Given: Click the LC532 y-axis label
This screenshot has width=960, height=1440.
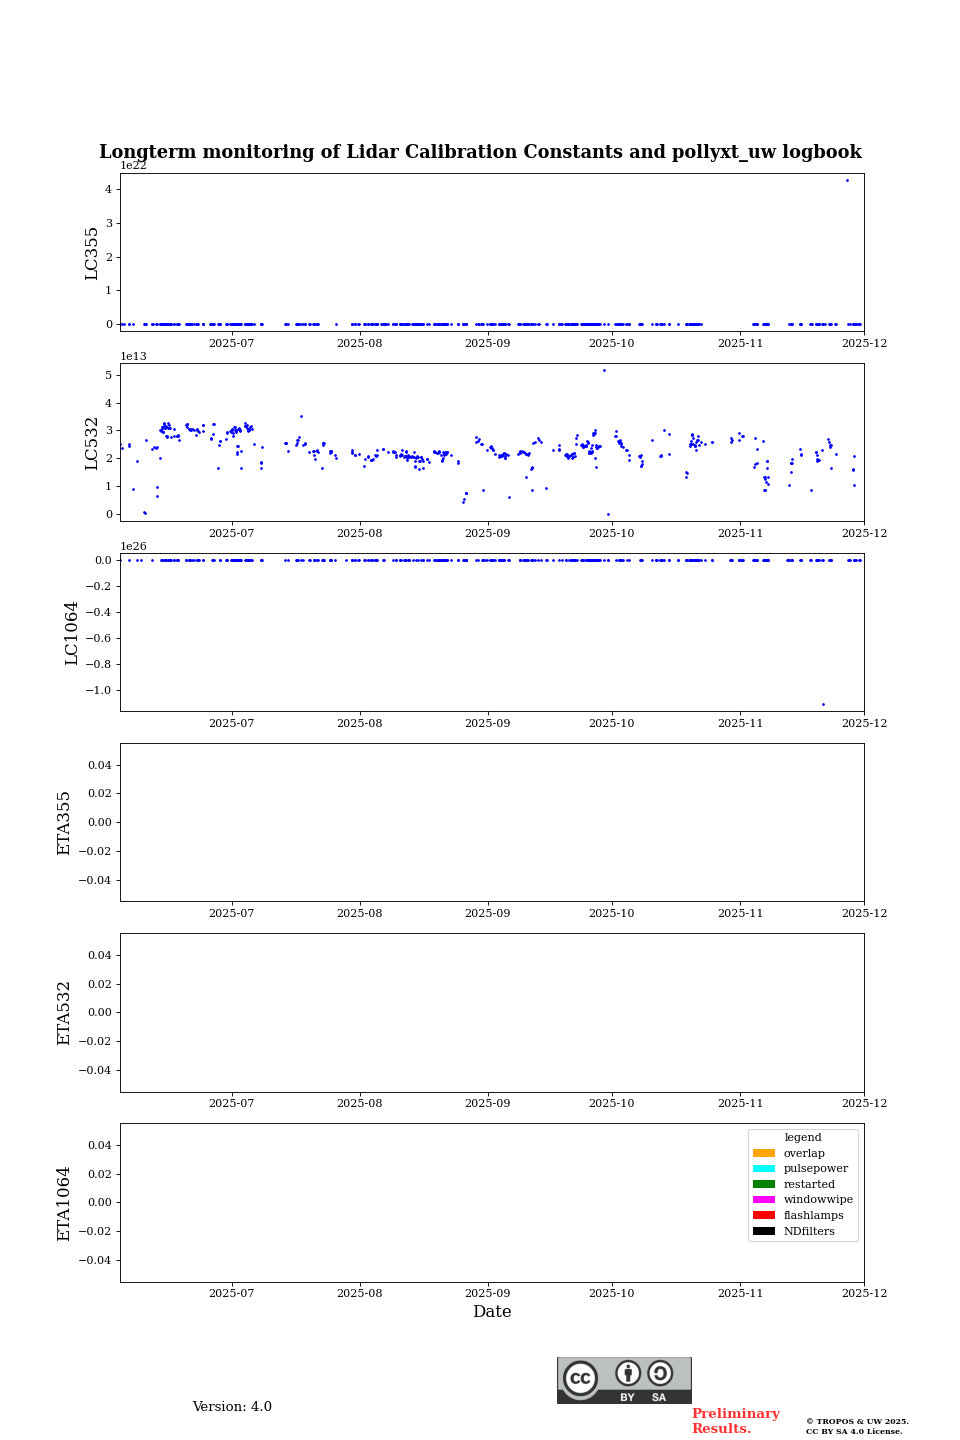Looking at the screenshot, I should 92,442.
